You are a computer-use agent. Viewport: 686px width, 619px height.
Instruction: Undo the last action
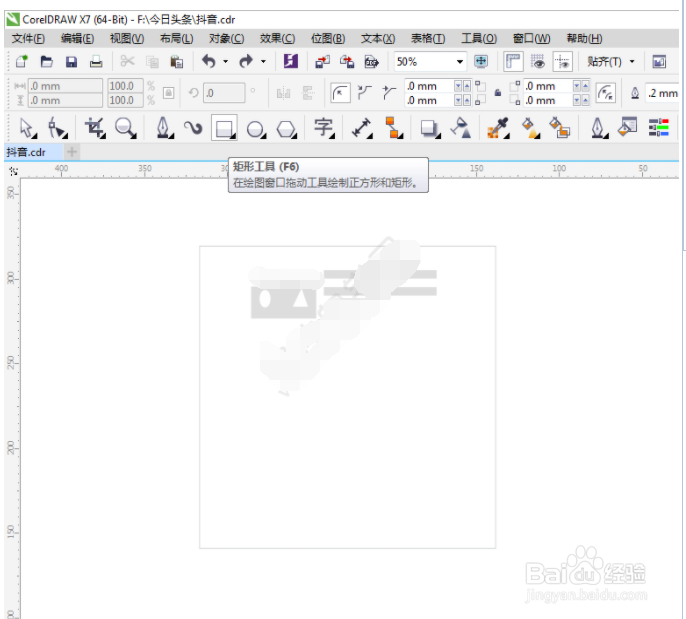click(x=209, y=61)
